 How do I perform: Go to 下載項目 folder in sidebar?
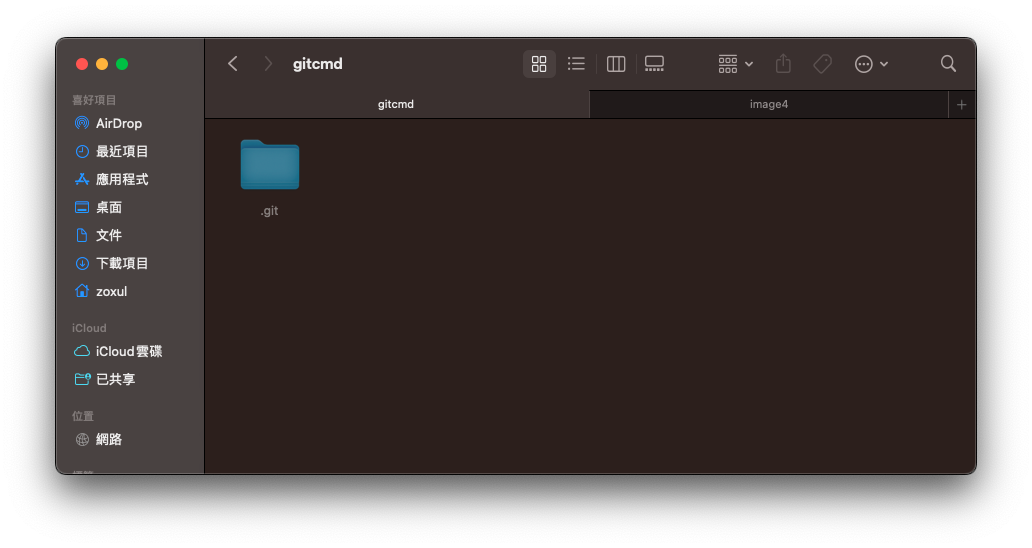click(121, 263)
